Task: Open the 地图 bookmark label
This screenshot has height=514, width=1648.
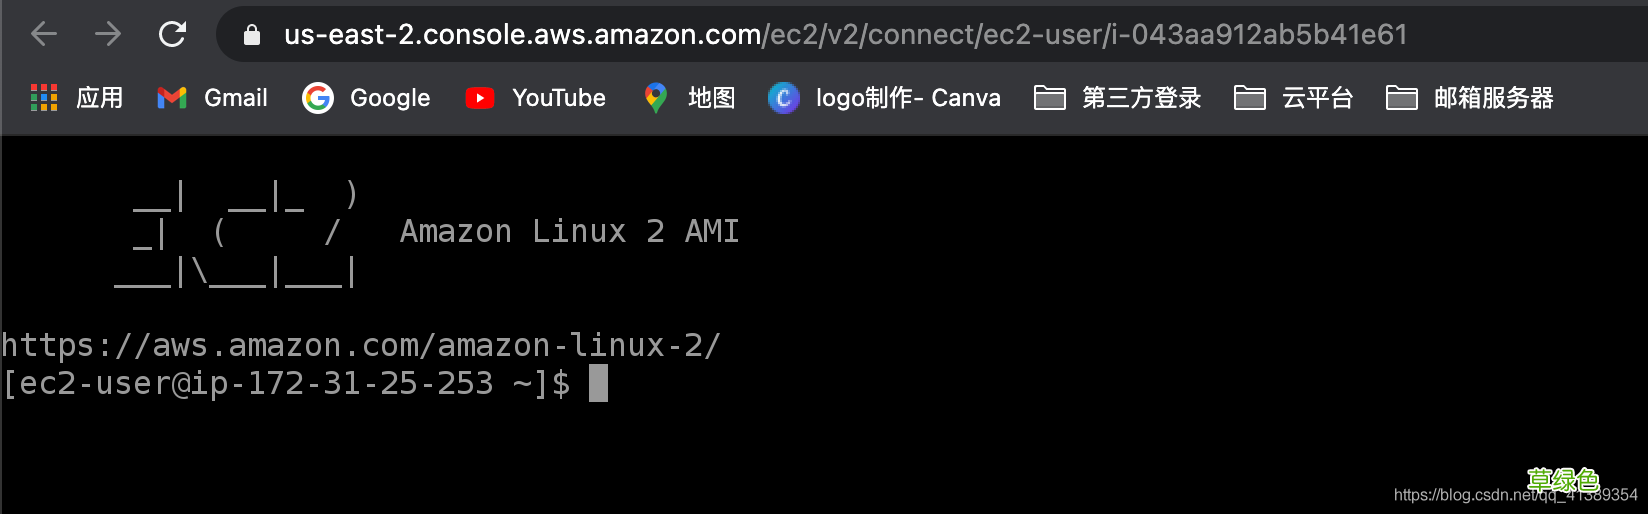Action: 711,98
